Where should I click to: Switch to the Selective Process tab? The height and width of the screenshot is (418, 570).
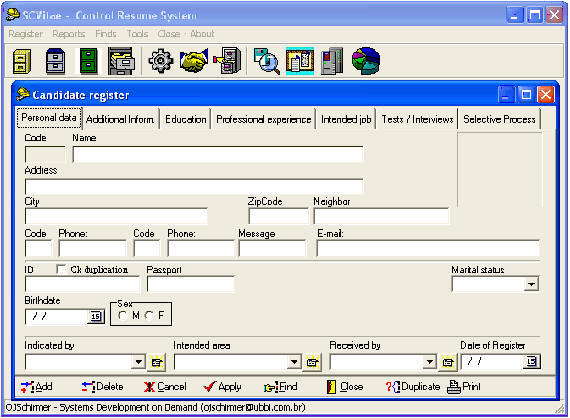pos(499,119)
